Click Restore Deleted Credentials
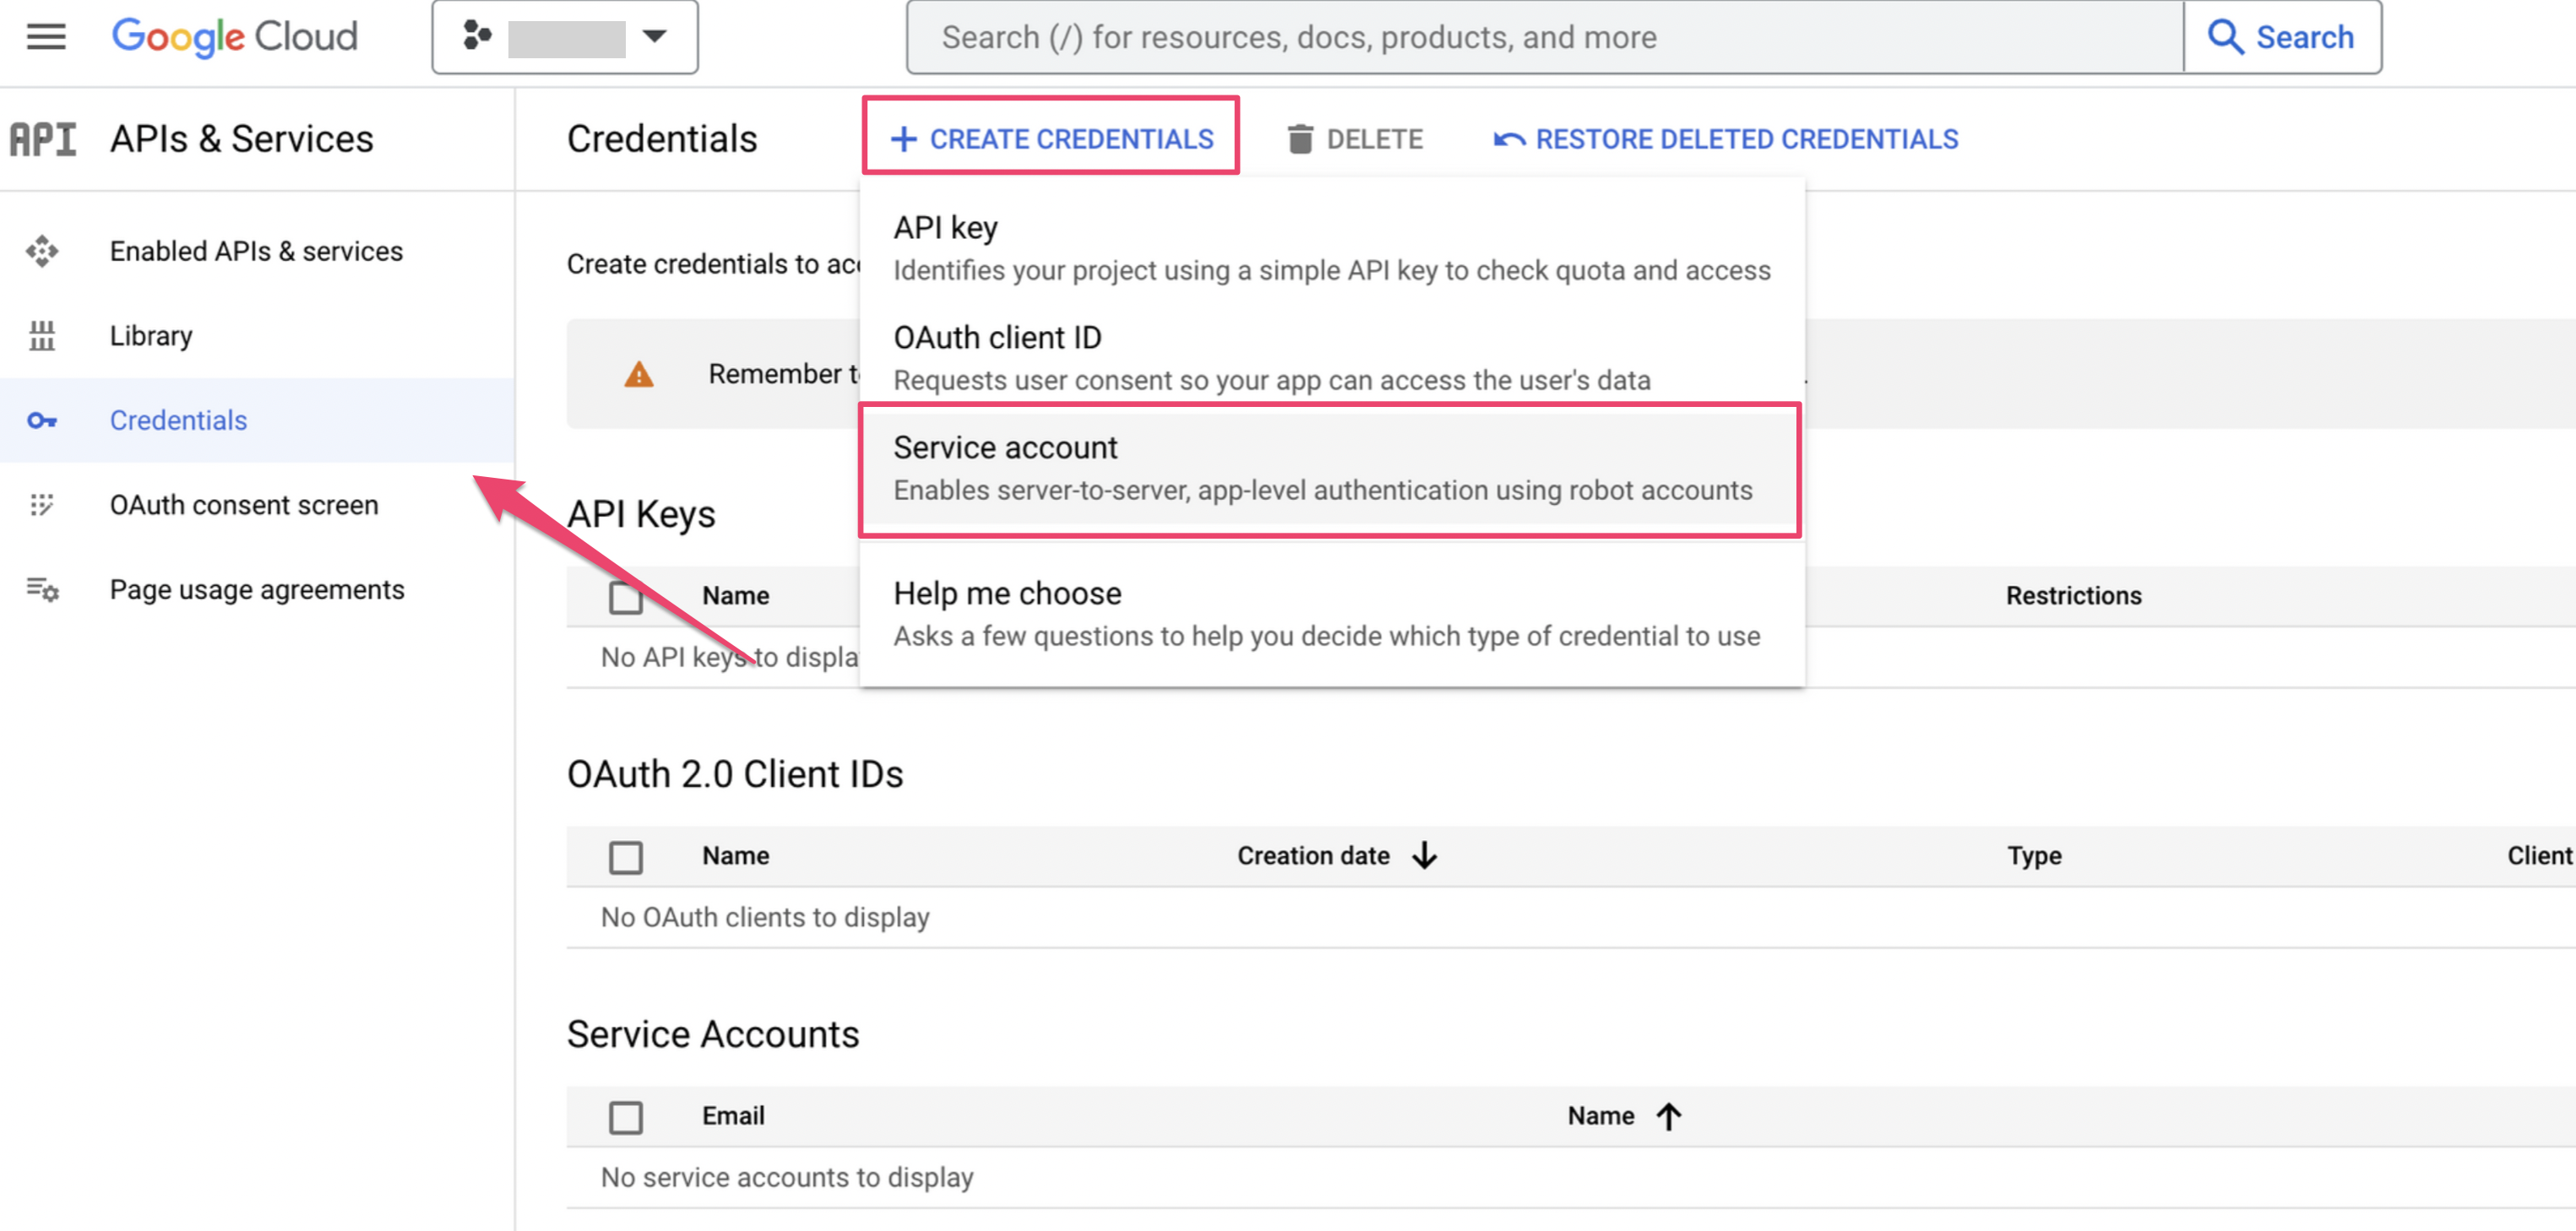This screenshot has height=1231, width=2576. click(1725, 139)
